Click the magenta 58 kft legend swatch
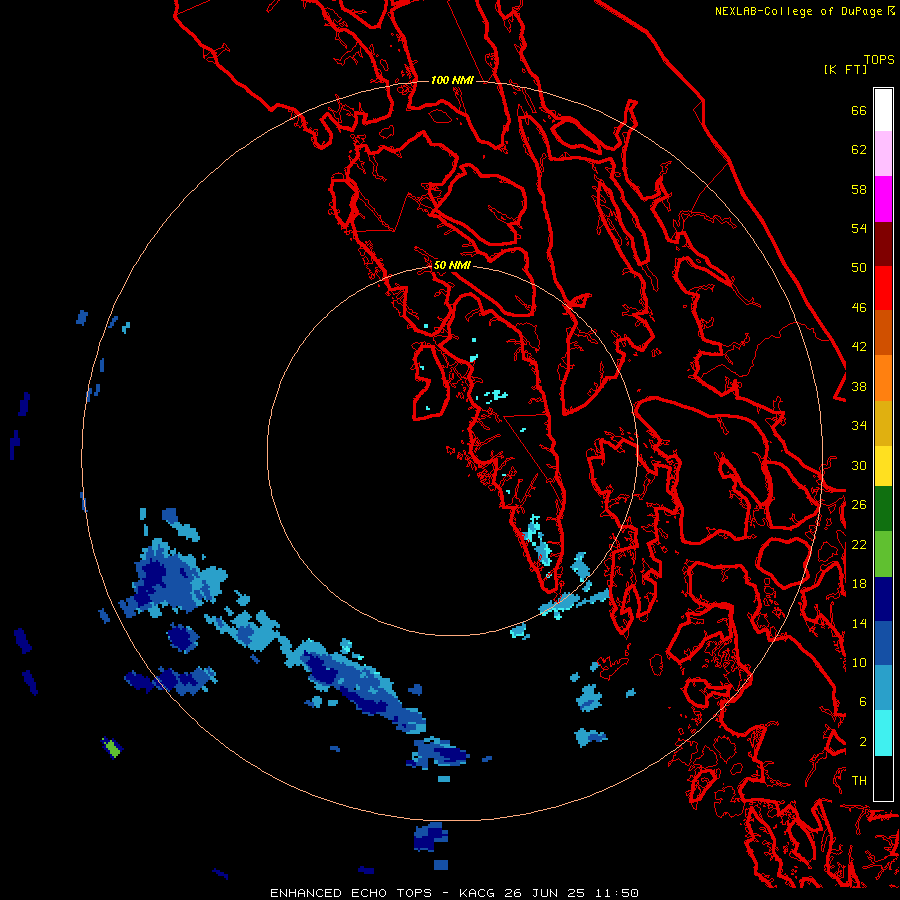Image resolution: width=900 pixels, height=900 pixels. coord(883,199)
